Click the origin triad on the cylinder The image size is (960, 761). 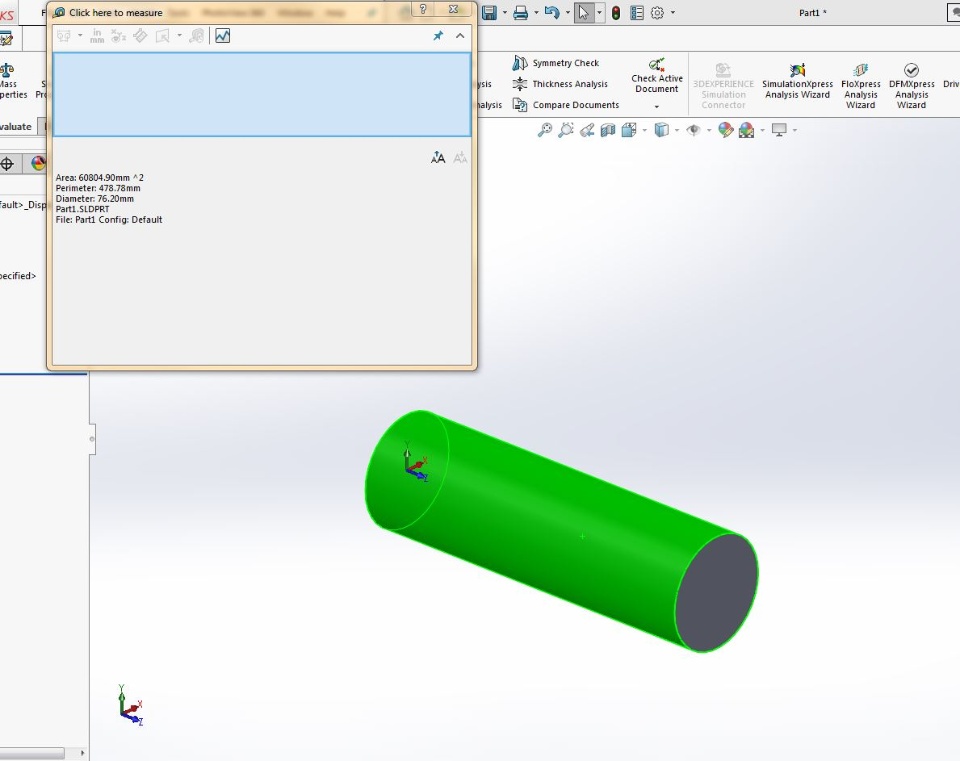[415, 462]
